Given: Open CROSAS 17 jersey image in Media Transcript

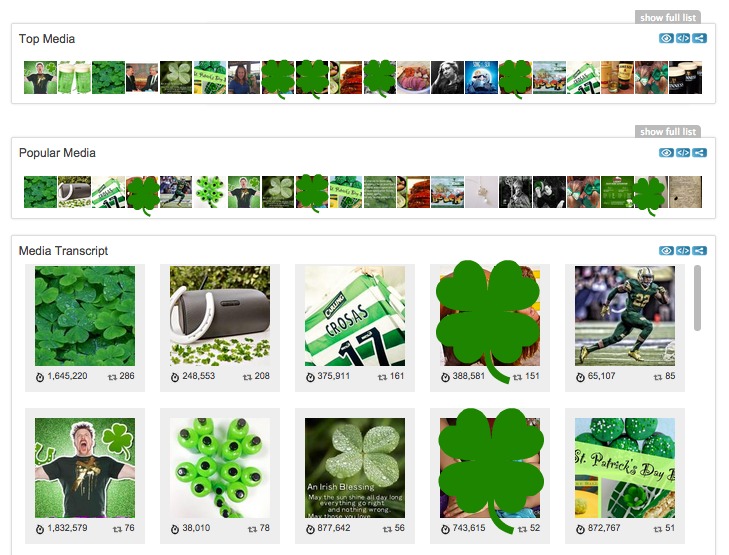Looking at the screenshot, I should [355, 316].
